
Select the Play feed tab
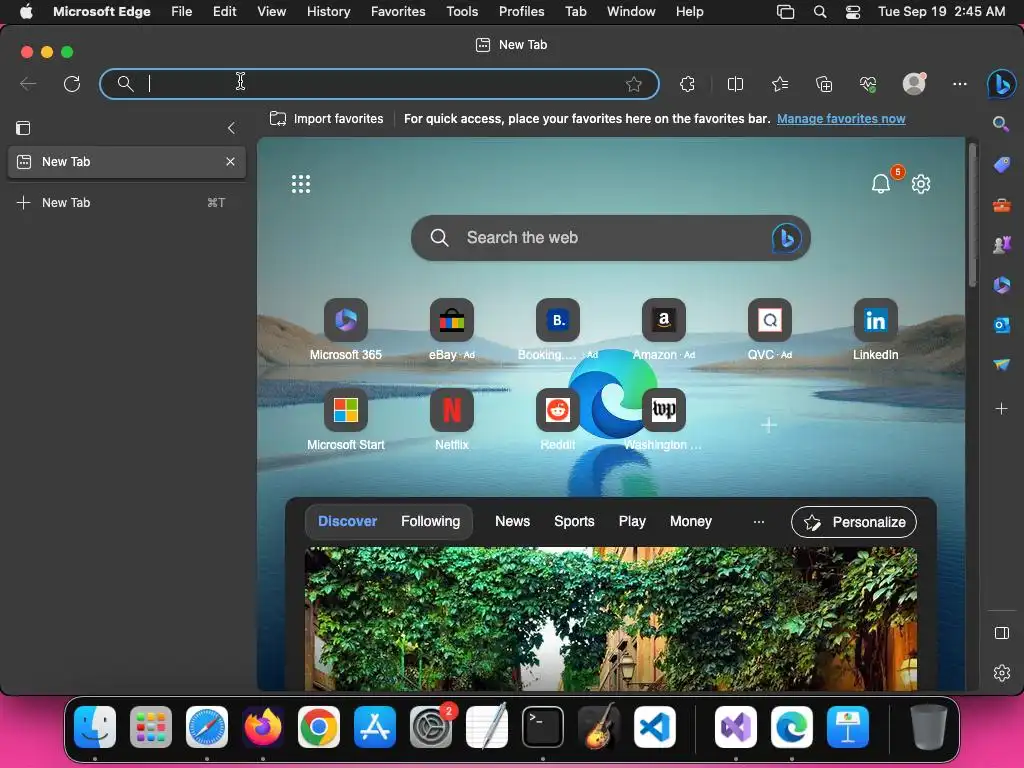[632, 521]
